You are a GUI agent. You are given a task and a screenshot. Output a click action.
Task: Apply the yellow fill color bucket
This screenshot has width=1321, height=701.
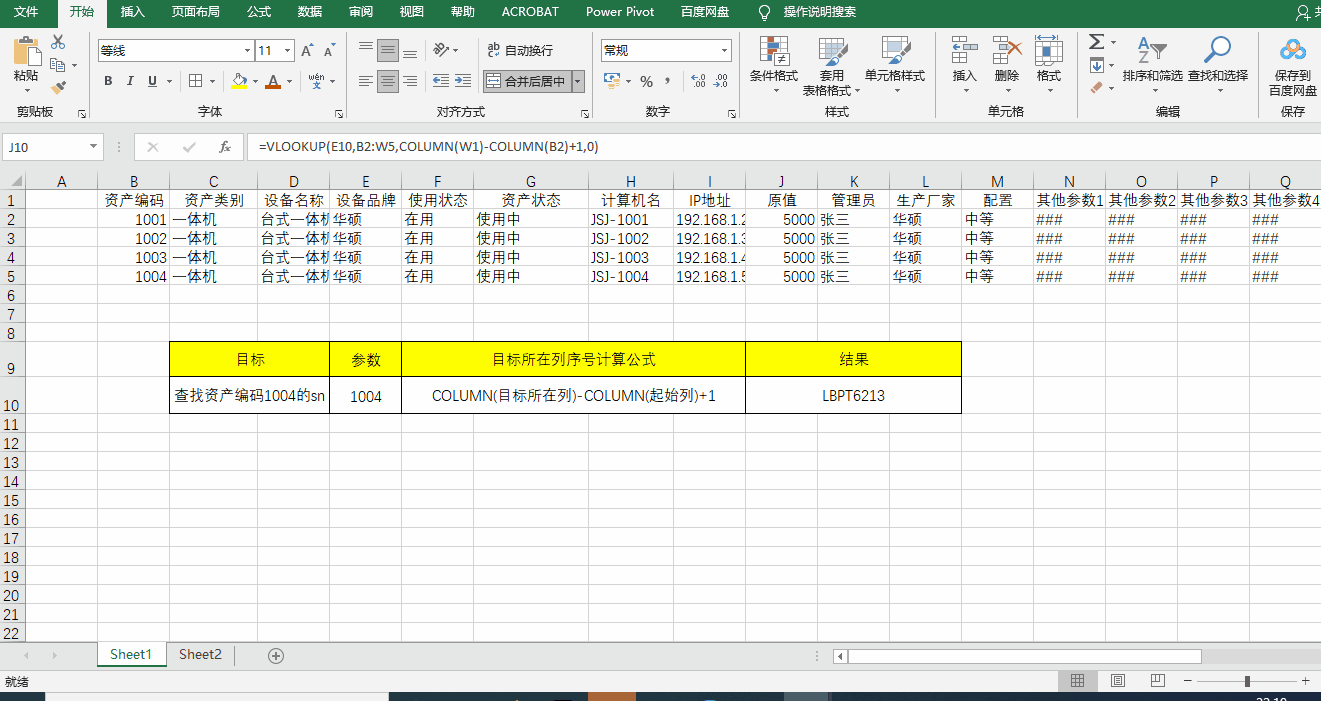point(239,81)
